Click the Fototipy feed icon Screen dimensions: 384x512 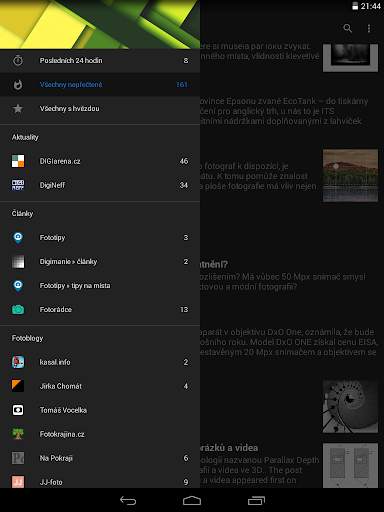pyautogui.click(x=18, y=238)
